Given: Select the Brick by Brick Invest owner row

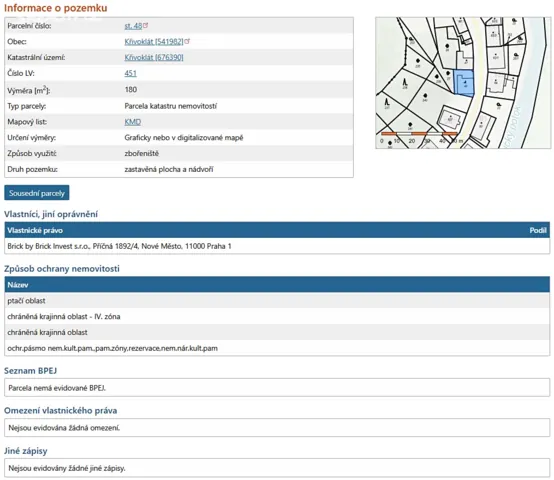Looking at the screenshot, I should (277, 246).
